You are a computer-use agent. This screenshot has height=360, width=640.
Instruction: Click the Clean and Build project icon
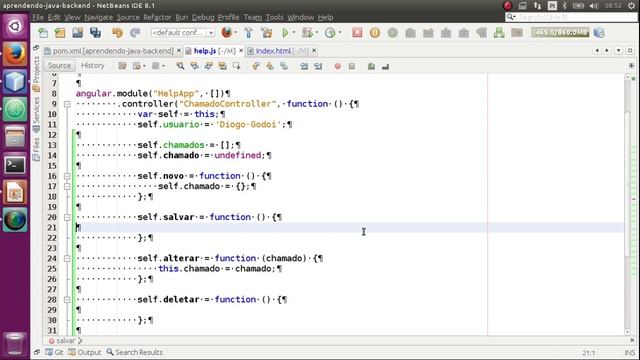pos(267,33)
